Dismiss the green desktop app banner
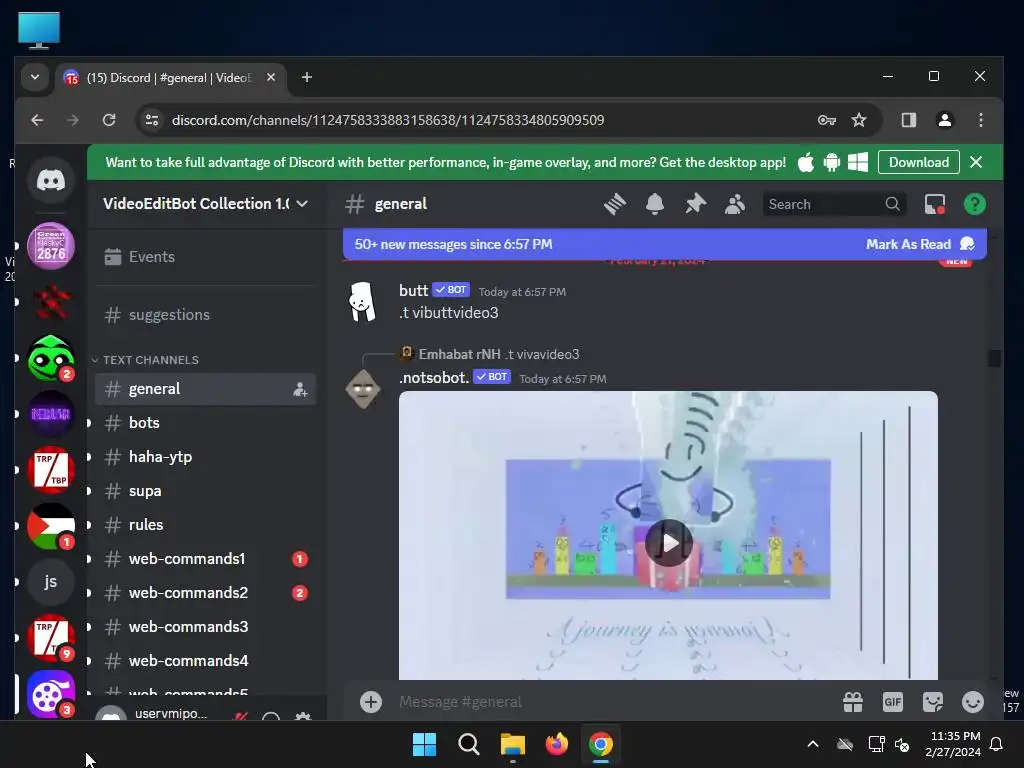 click(976, 163)
